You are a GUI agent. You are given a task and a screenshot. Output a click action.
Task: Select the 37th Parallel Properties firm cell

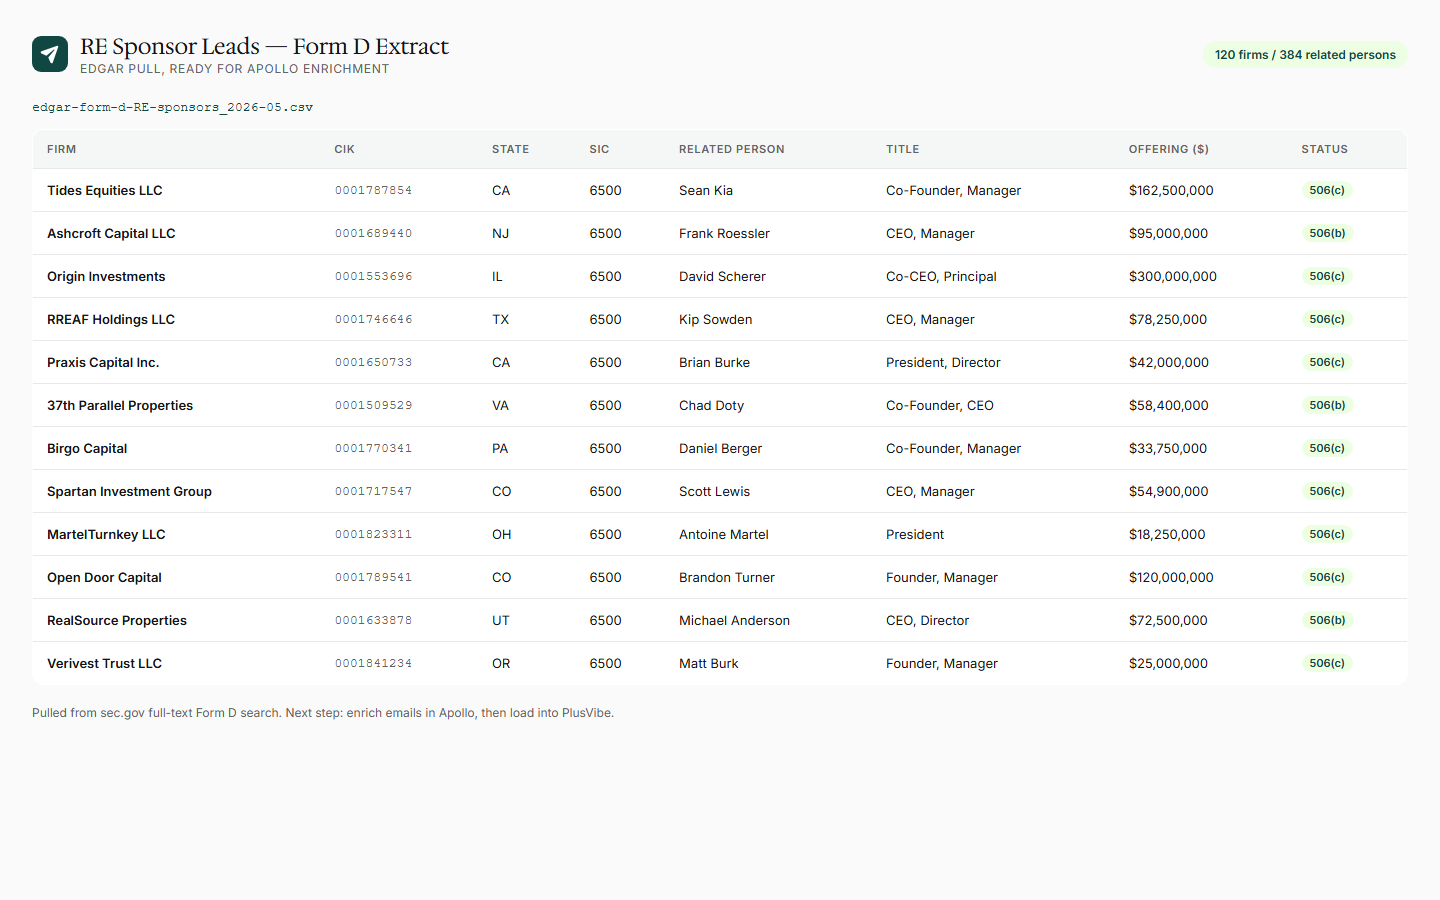(x=120, y=405)
